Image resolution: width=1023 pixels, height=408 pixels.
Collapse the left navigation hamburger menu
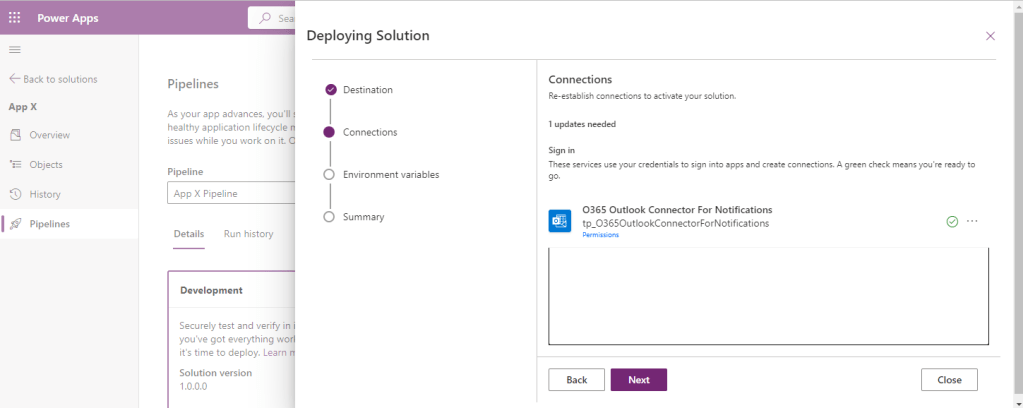click(14, 49)
